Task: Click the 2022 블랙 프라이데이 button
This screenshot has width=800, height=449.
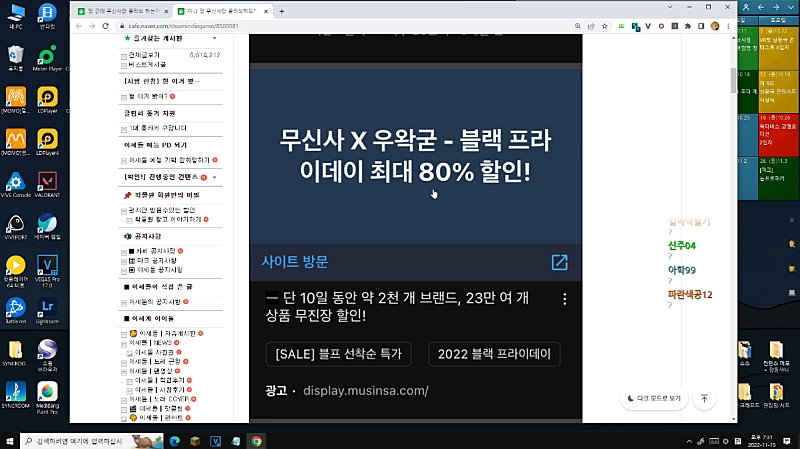Action: pos(494,354)
